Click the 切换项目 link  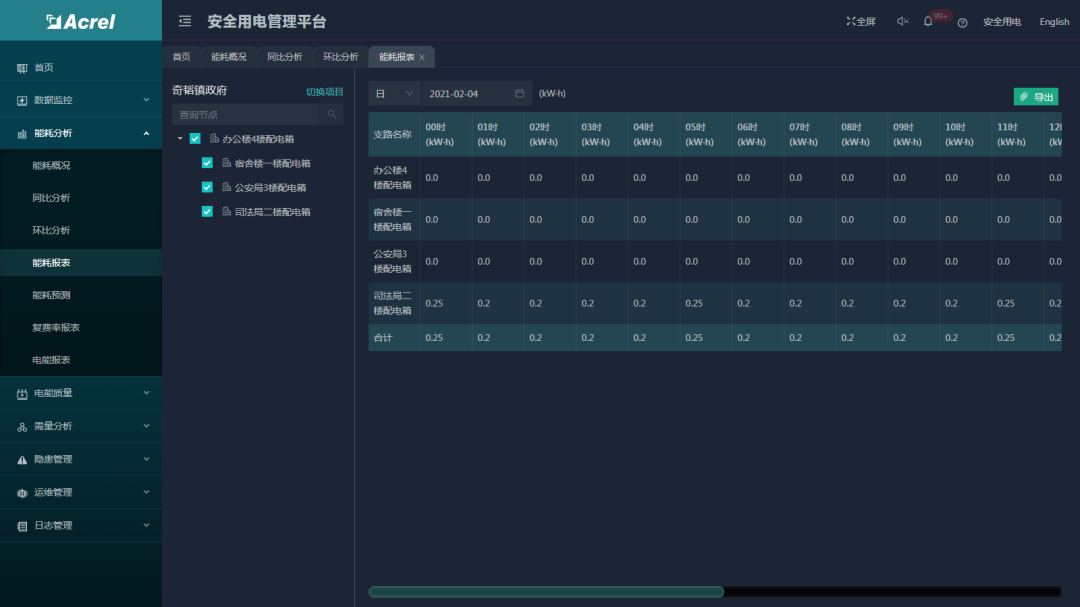click(x=324, y=92)
